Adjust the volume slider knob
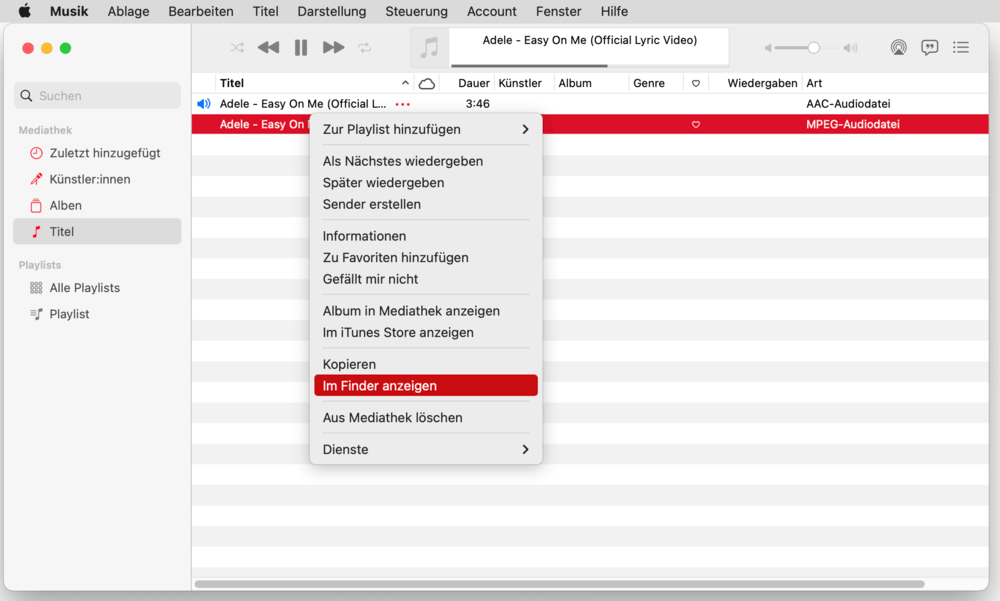This screenshot has width=1000, height=601. pyautogui.click(x=814, y=47)
